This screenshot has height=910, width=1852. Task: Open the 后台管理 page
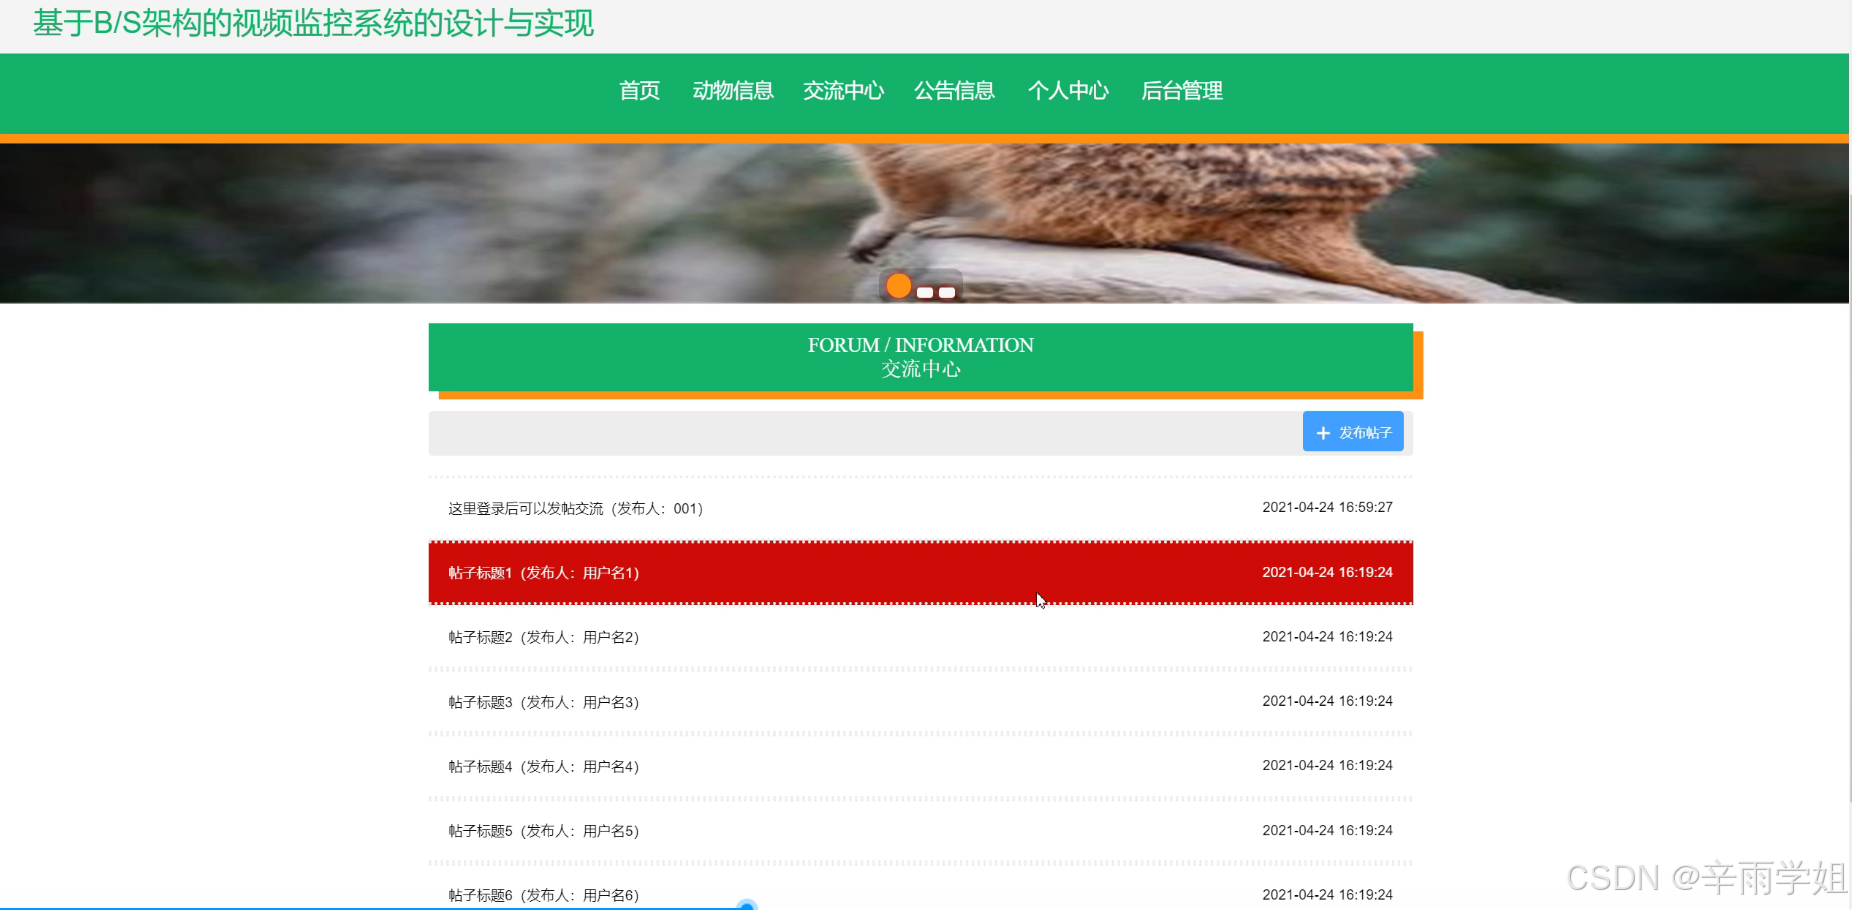point(1182,91)
